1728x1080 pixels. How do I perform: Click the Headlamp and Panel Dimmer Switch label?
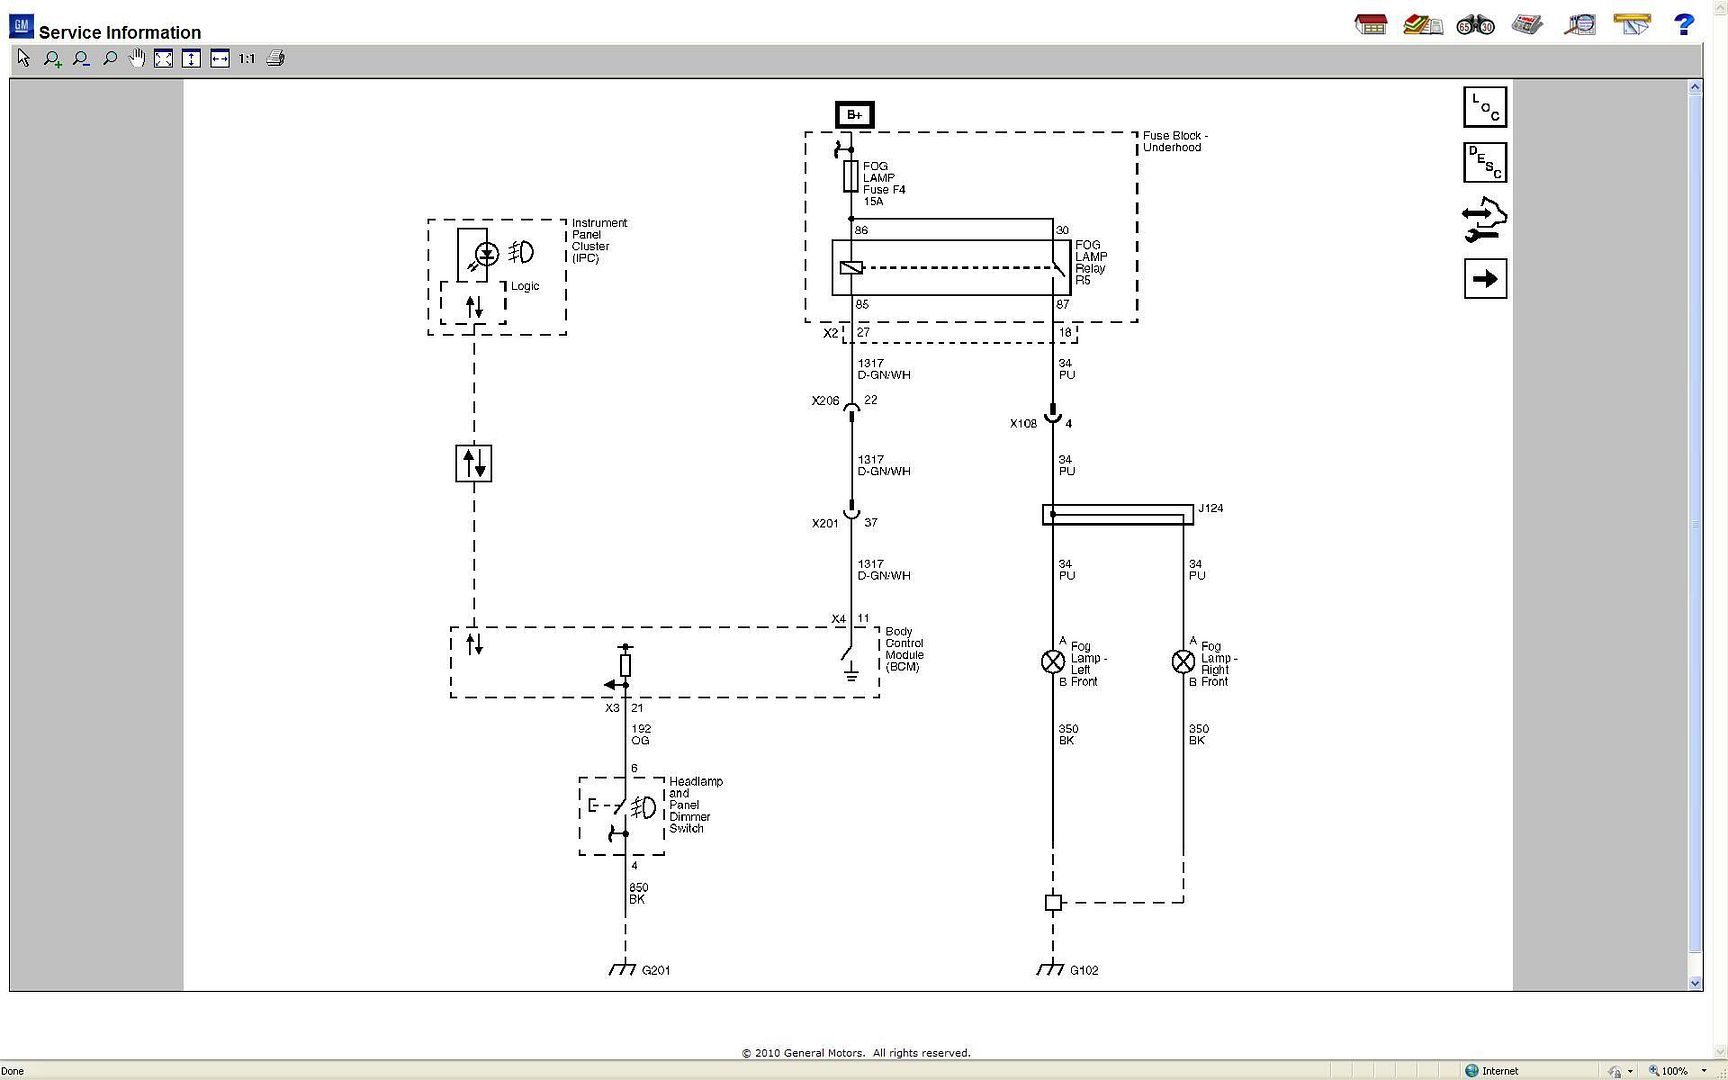[x=696, y=805]
